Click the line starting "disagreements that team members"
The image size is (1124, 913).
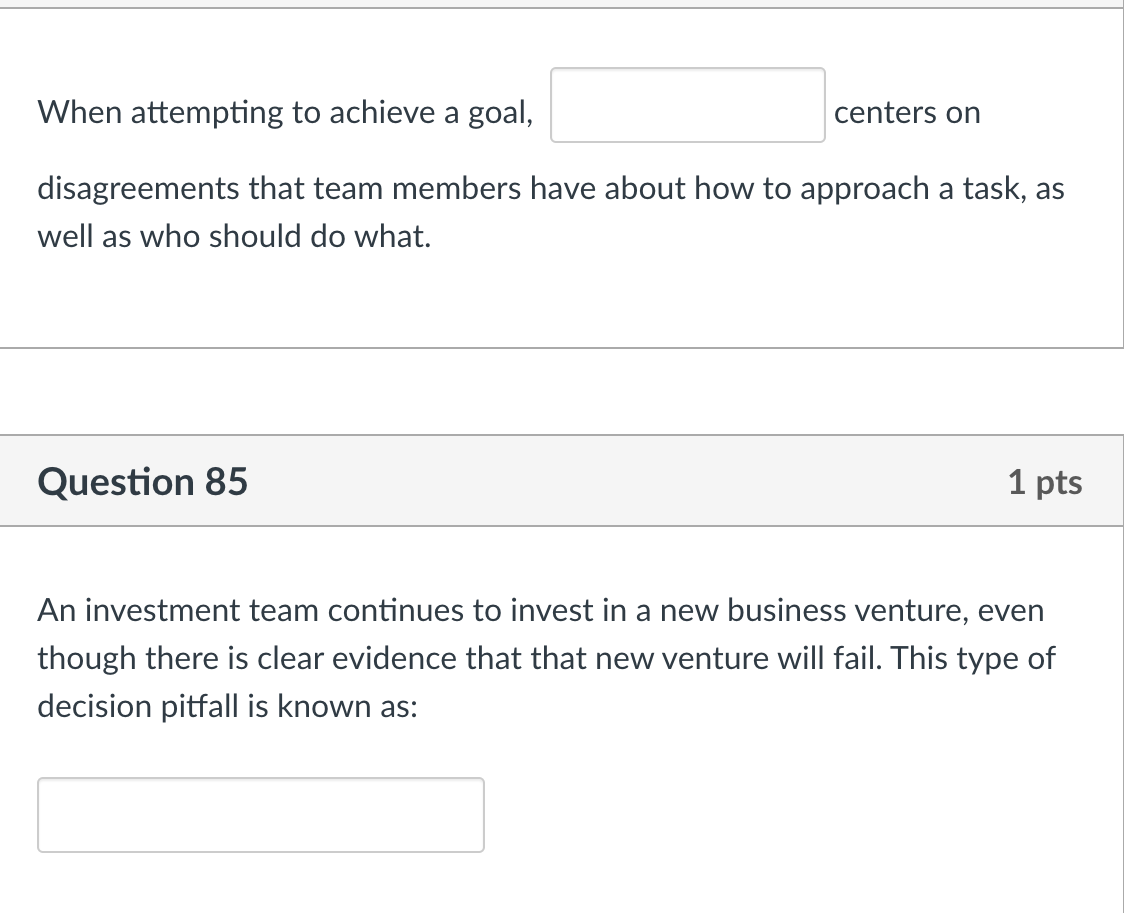(x=550, y=188)
